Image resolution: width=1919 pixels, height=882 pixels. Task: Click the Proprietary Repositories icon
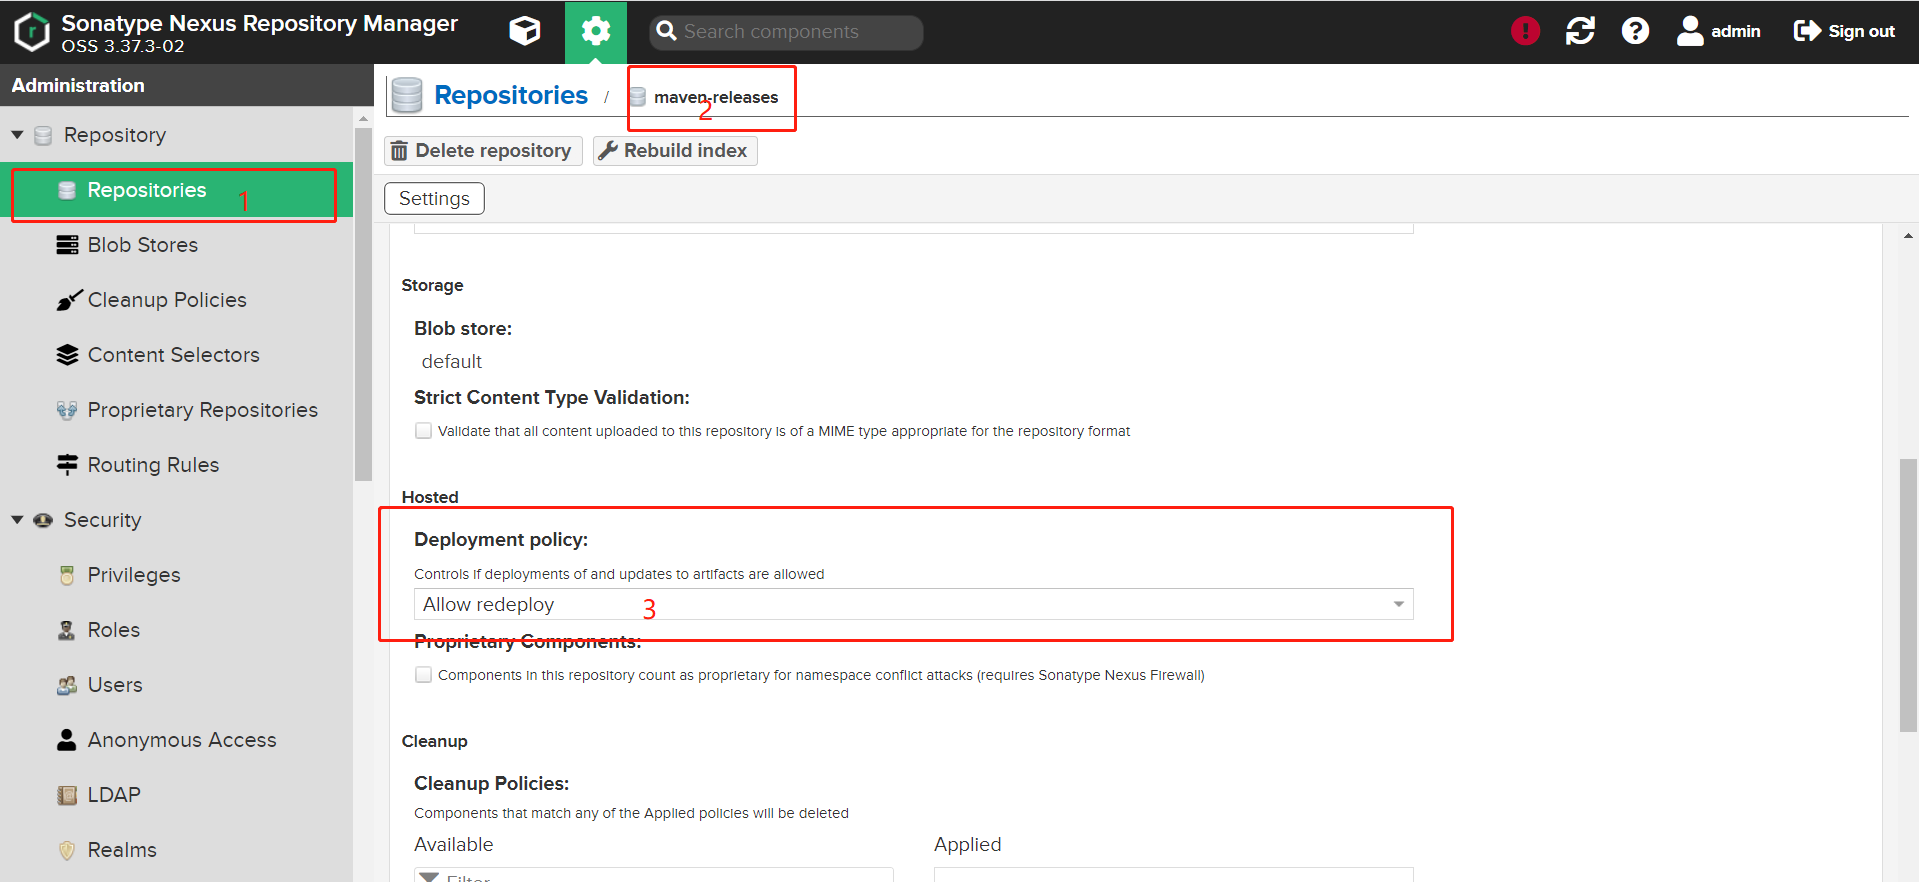pyautogui.click(x=67, y=410)
